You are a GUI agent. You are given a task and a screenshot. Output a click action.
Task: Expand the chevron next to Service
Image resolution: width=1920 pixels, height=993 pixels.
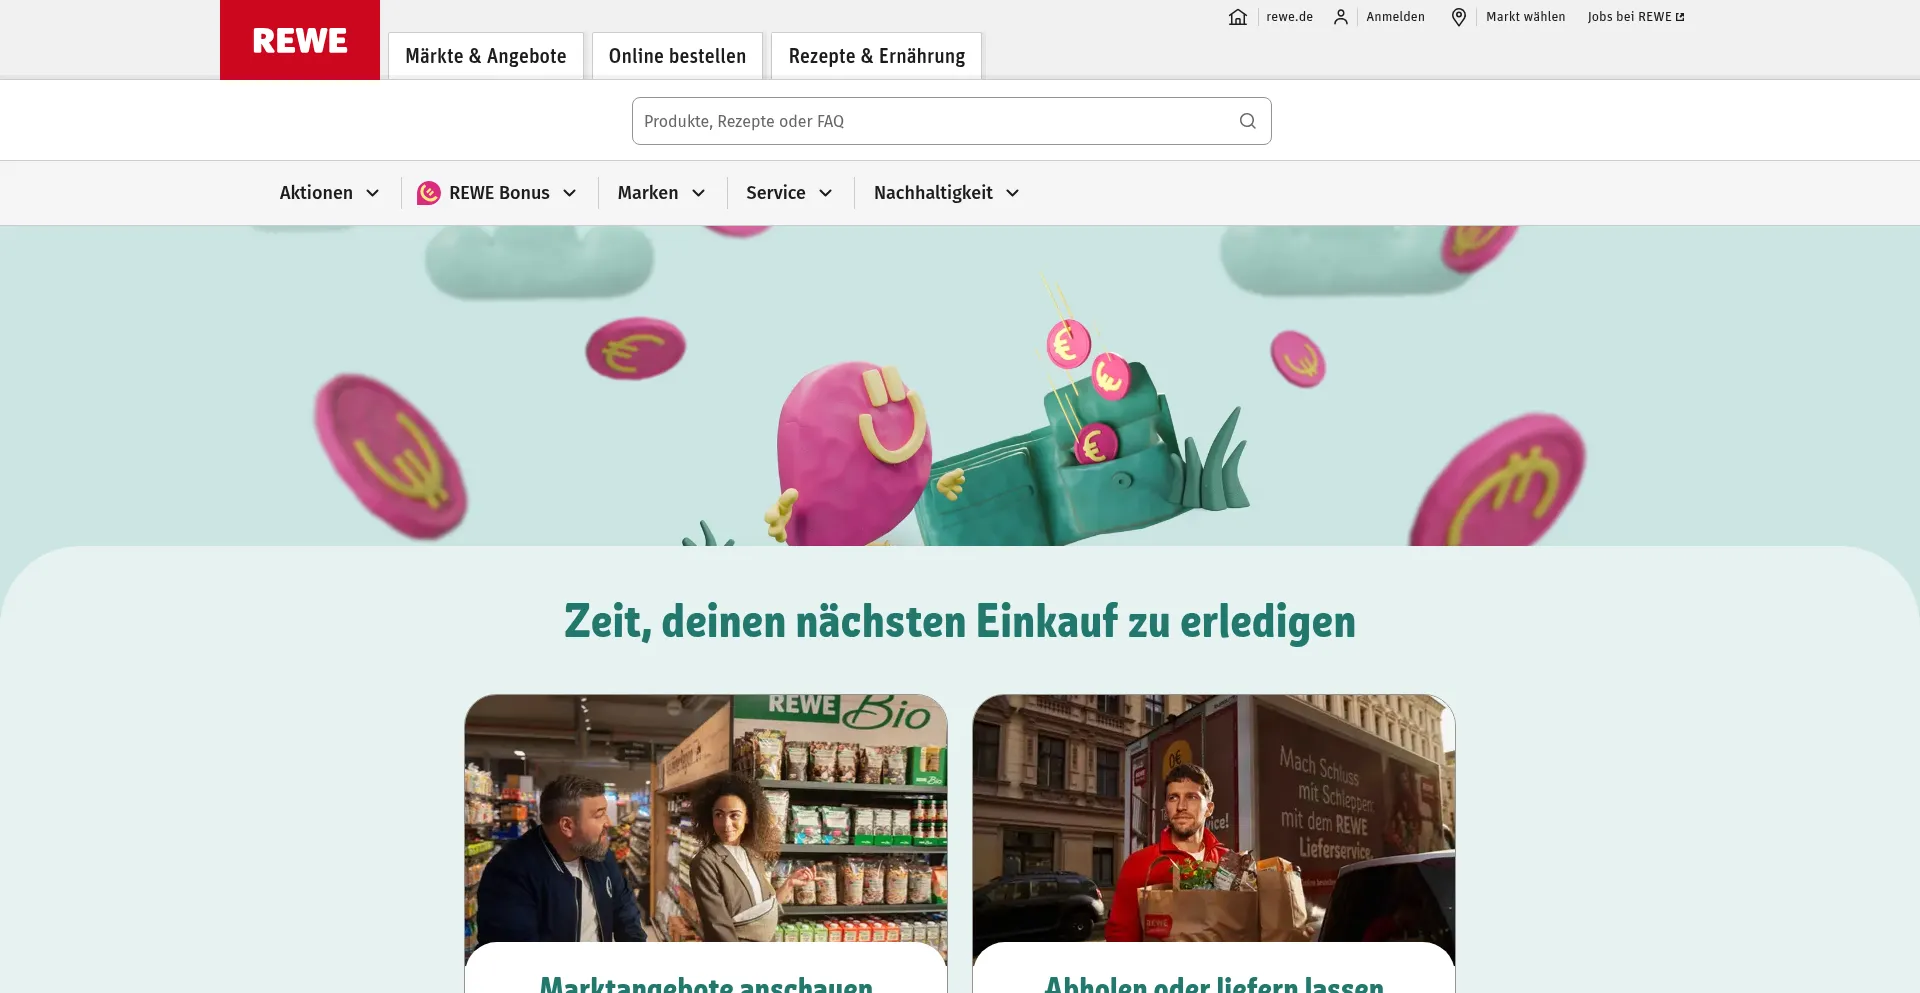pos(826,193)
